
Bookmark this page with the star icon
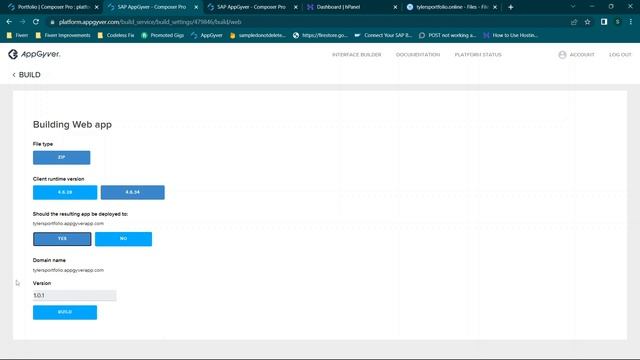pyautogui.click(x=587, y=22)
